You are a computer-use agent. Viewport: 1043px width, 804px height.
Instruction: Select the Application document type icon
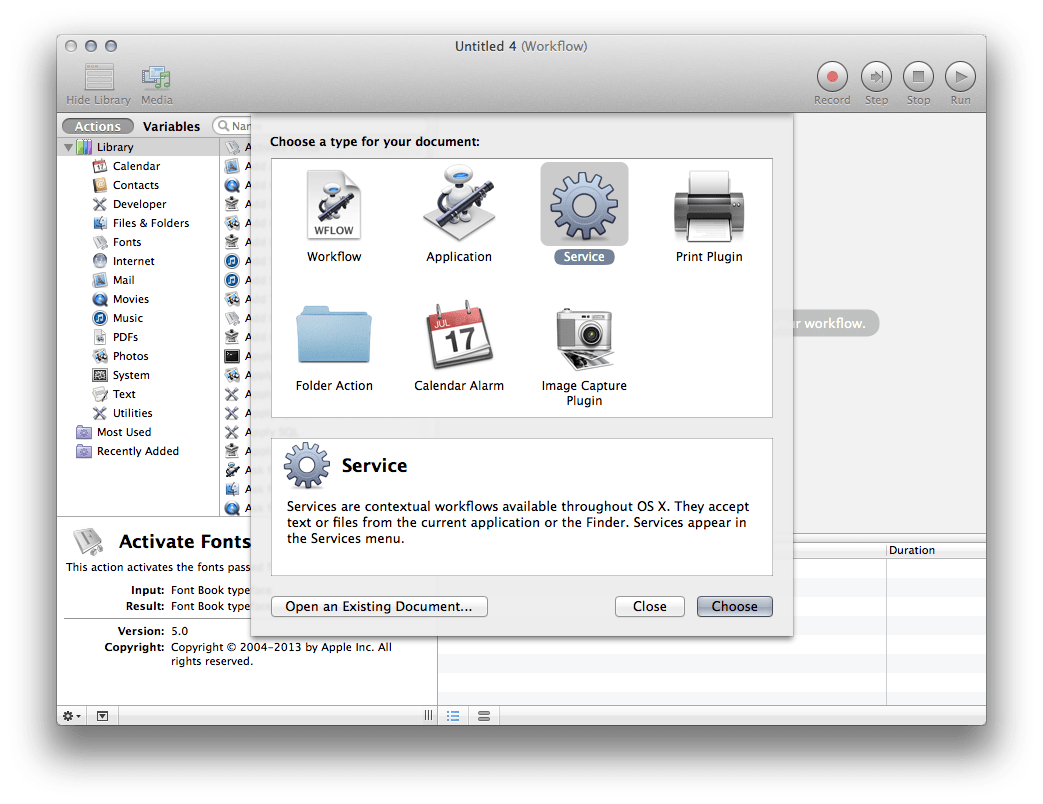tap(459, 204)
